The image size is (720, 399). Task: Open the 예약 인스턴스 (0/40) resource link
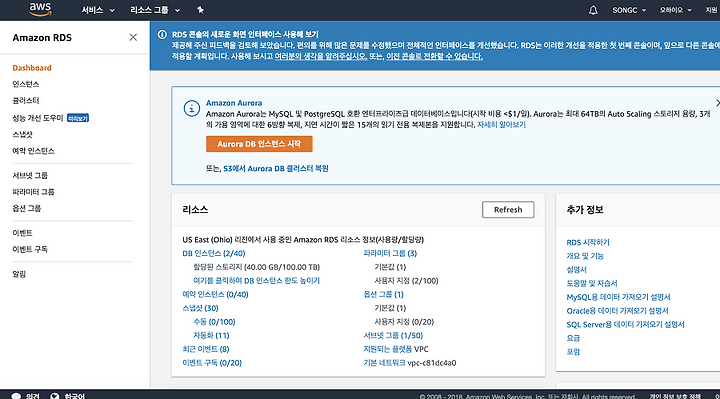point(215,294)
